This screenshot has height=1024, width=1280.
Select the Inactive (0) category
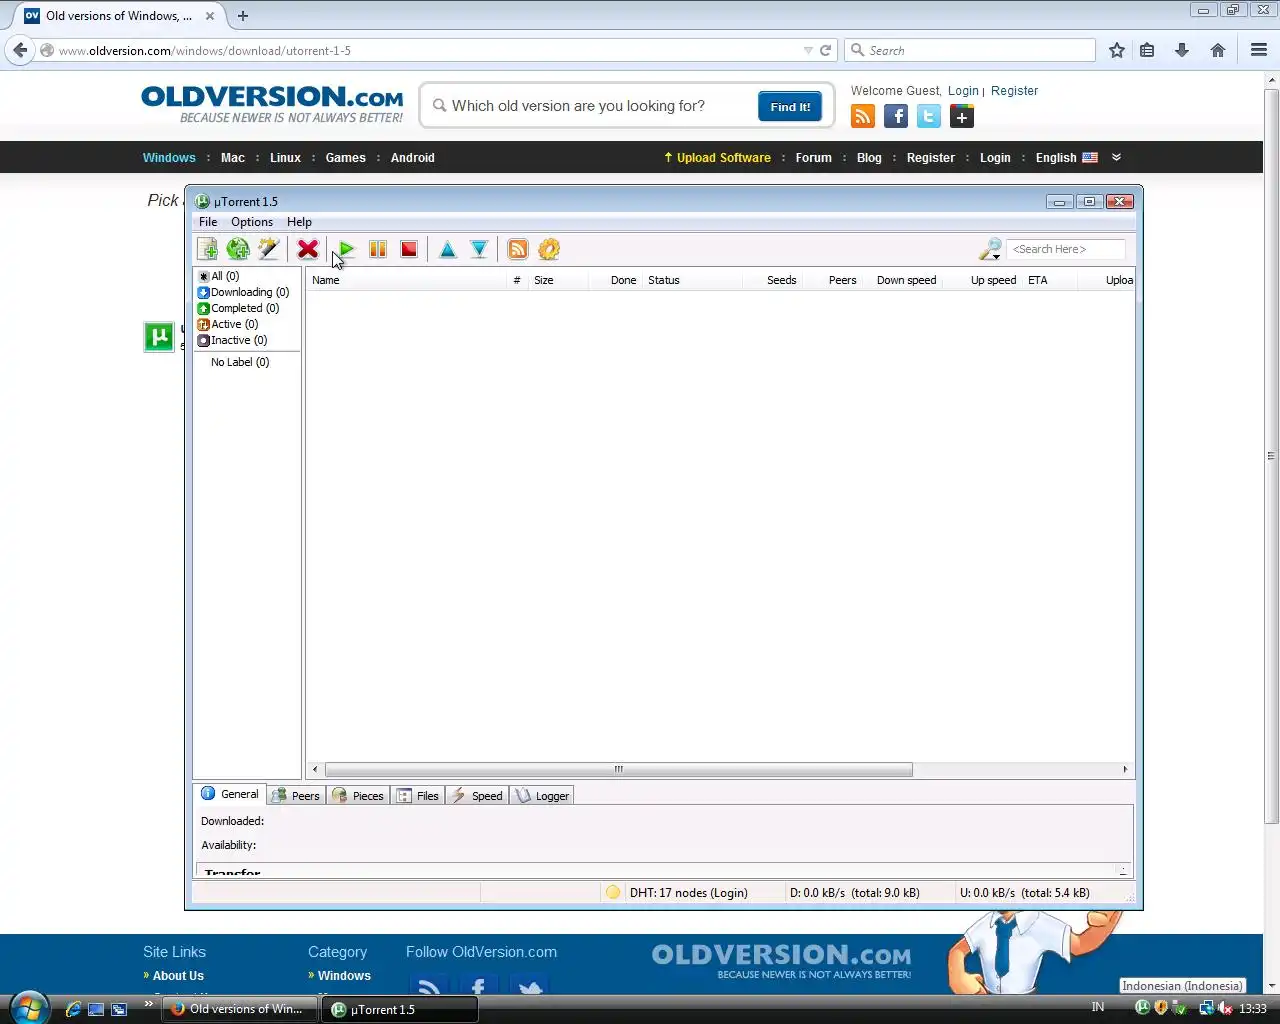click(232, 340)
